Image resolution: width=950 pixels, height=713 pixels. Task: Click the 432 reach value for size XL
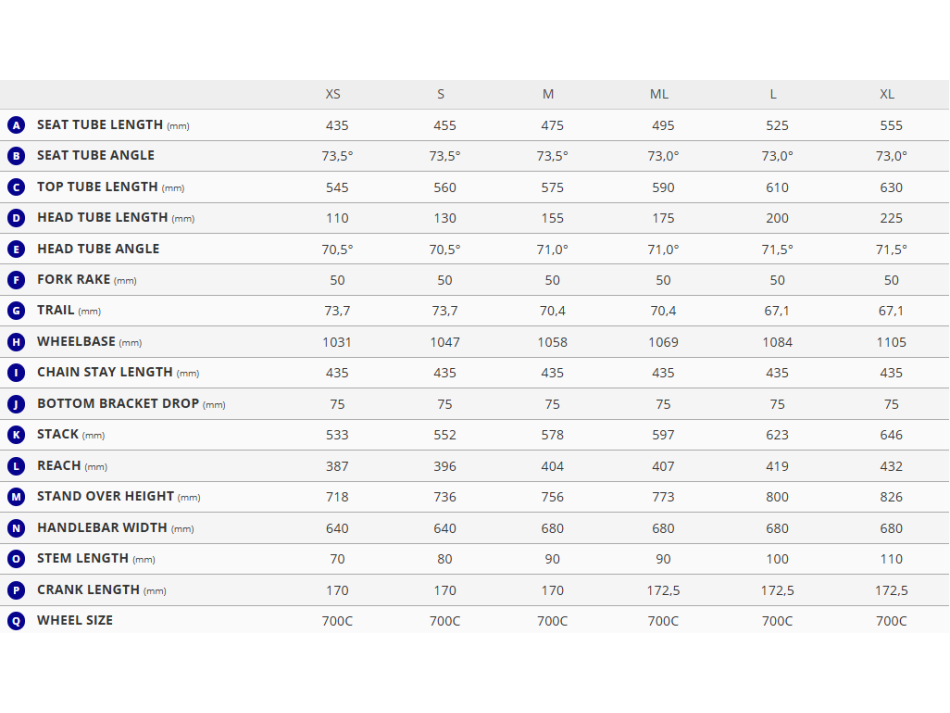coord(891,466)
